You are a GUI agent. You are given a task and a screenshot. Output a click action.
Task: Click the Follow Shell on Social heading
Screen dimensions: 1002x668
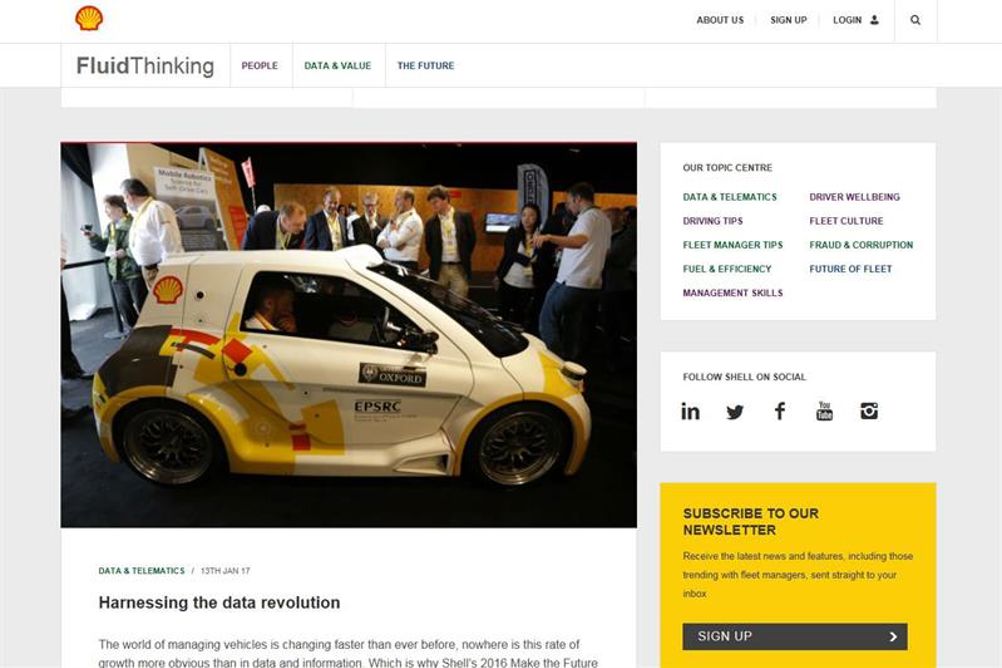[744, 377]
